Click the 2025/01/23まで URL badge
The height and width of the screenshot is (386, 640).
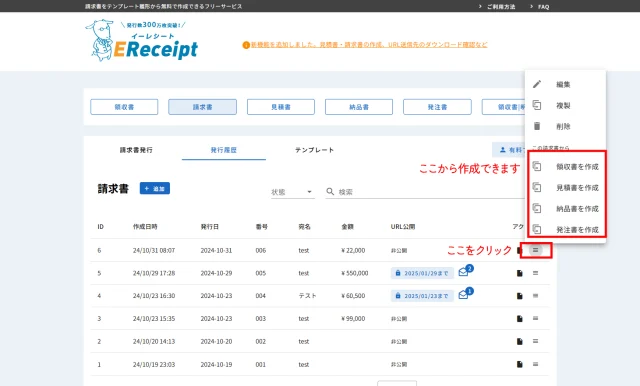coord(422,296)
